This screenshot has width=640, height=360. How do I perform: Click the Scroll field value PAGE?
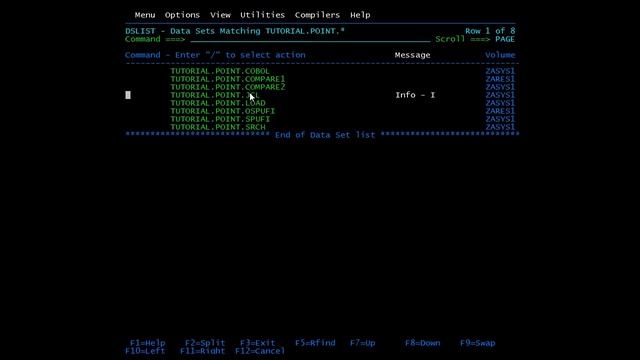tap(505, 39)
